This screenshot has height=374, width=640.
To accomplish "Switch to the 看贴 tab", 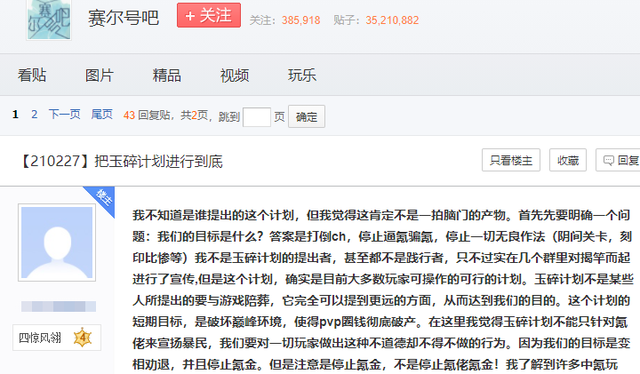I will click(x=32, y=75).
